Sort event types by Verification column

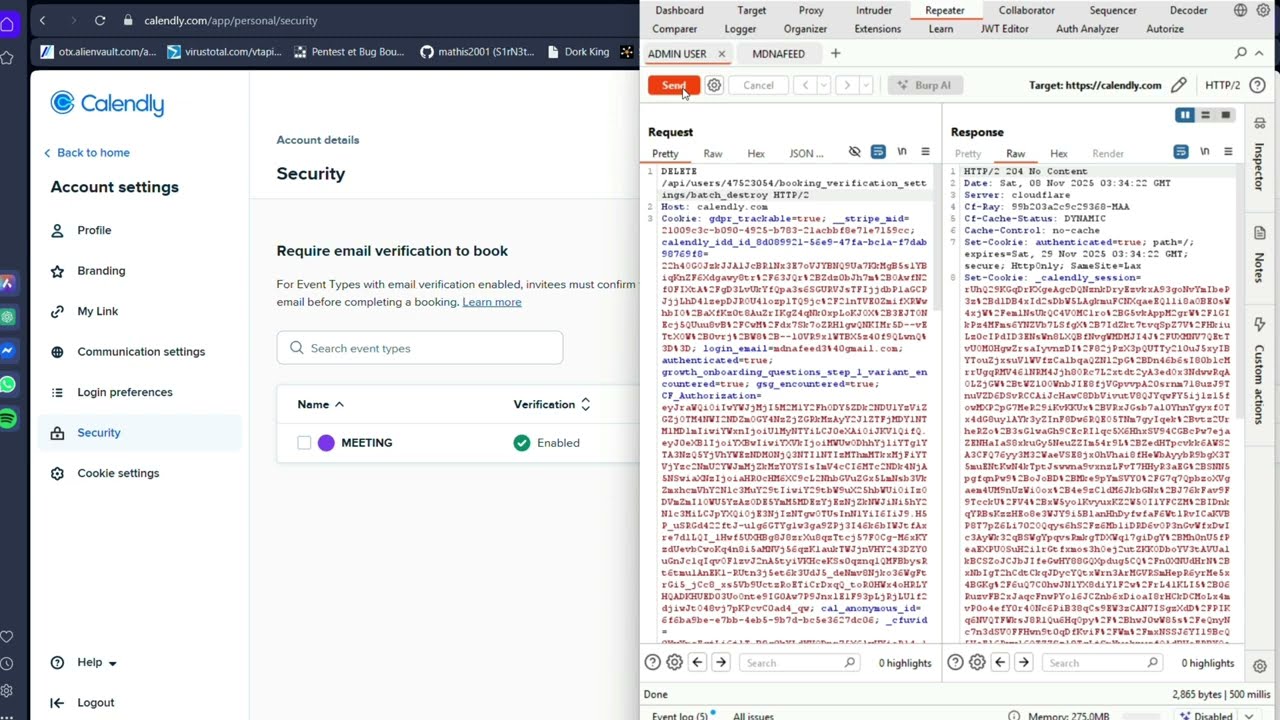552,404
